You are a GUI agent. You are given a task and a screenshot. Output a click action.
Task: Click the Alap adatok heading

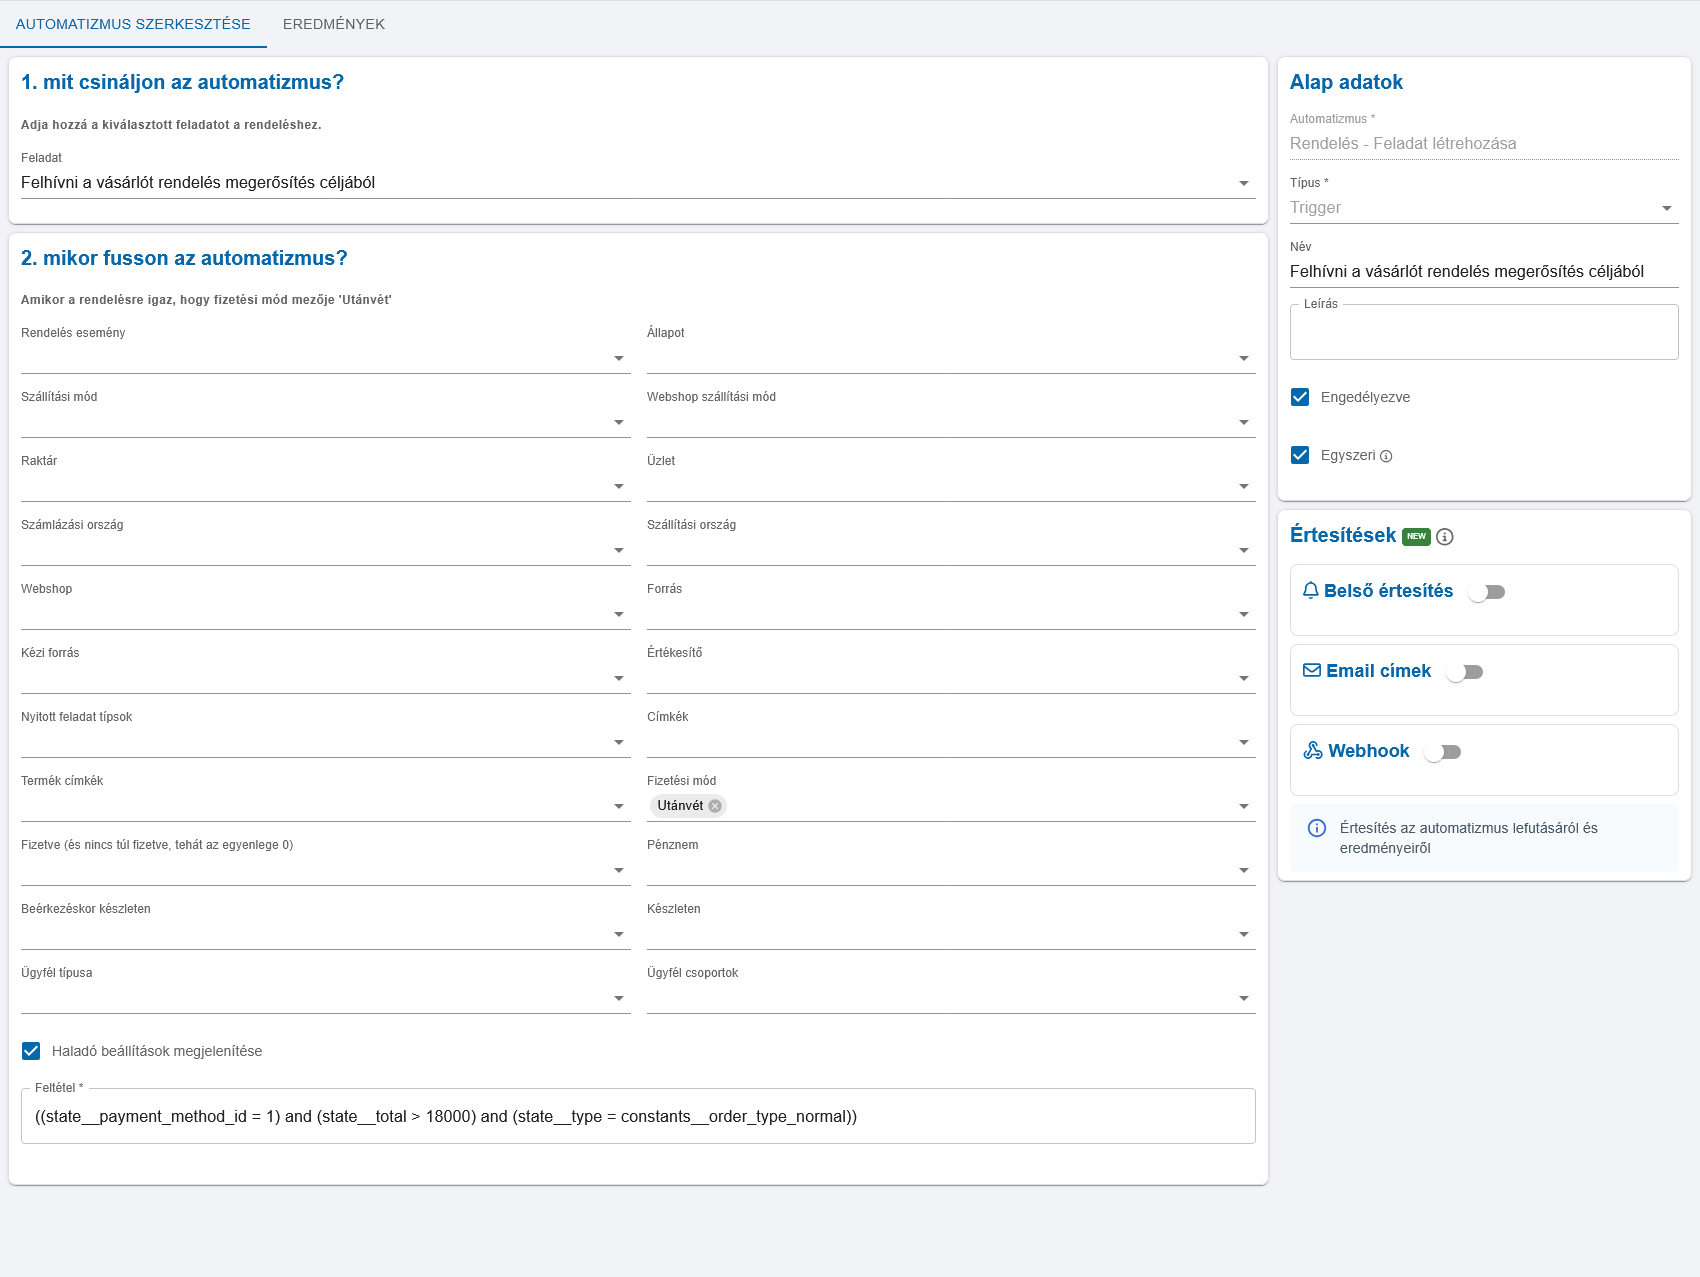pyautogui.click(x=1346, y=82)
